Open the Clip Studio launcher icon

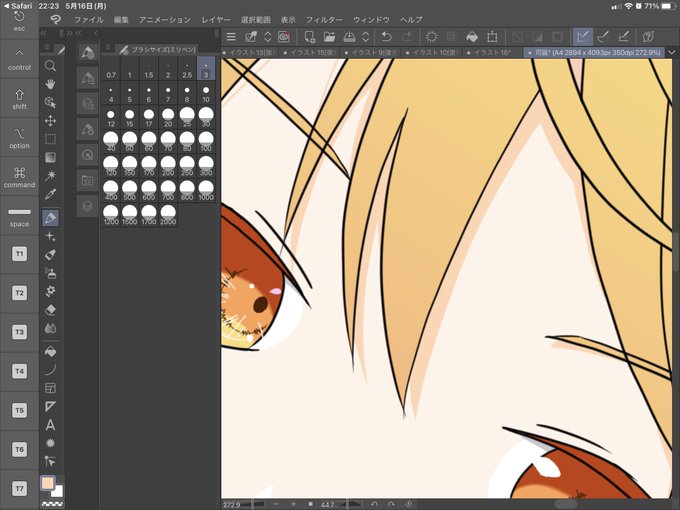tap(284, 37)
